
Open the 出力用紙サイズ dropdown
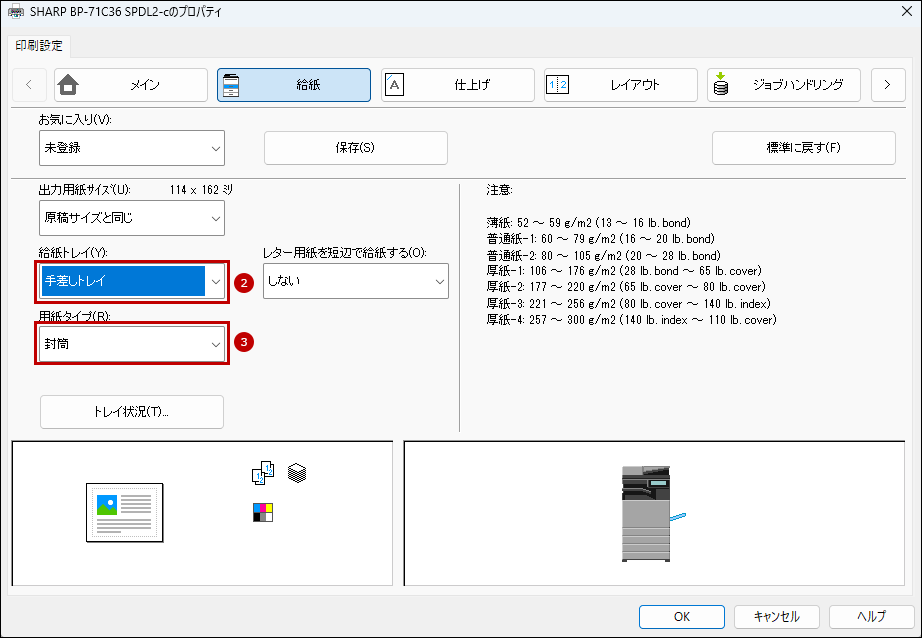point(132,217)
